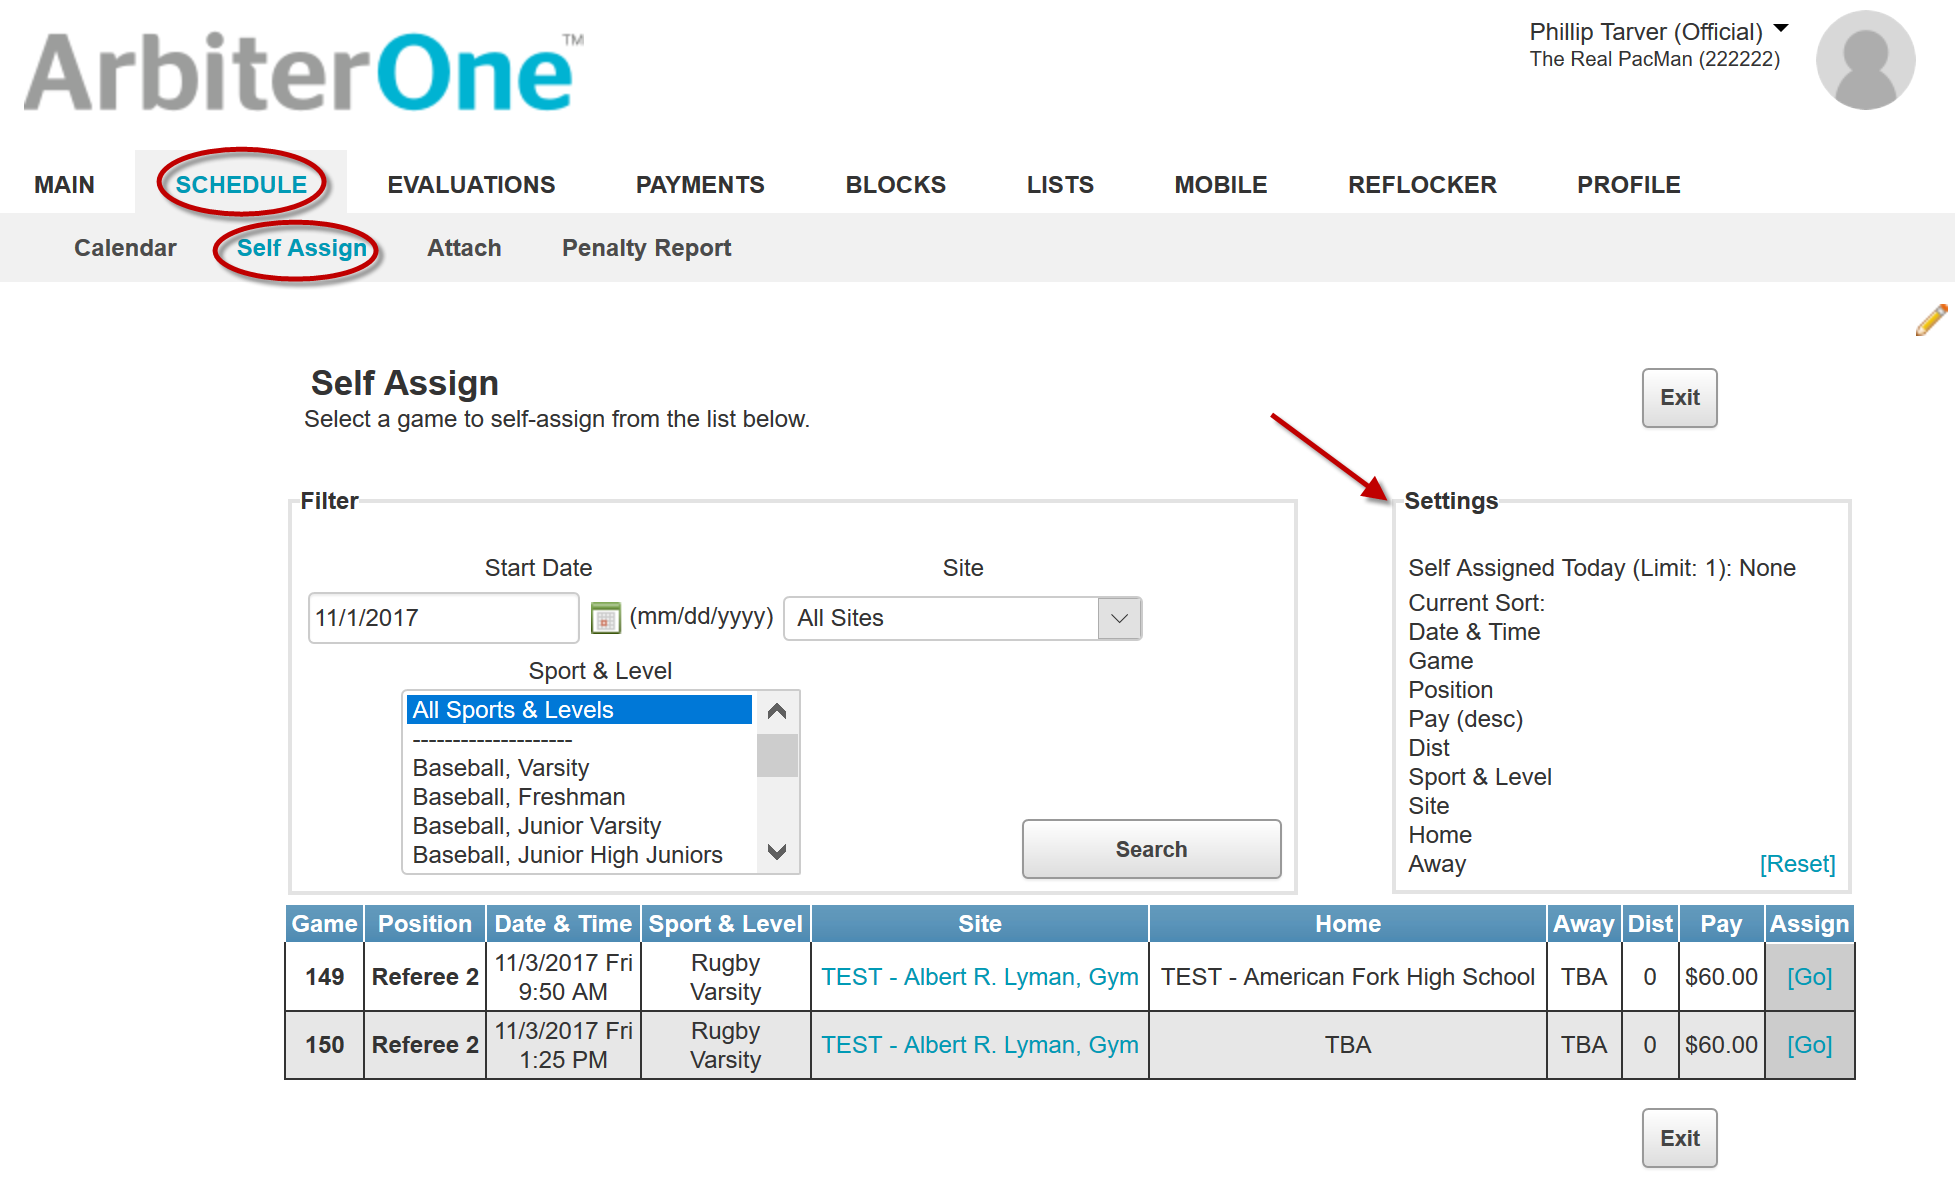Go to the Calendar submenu
Image resolution: width=1955 pixels, height=1200 pixels.
click(125, 248)
